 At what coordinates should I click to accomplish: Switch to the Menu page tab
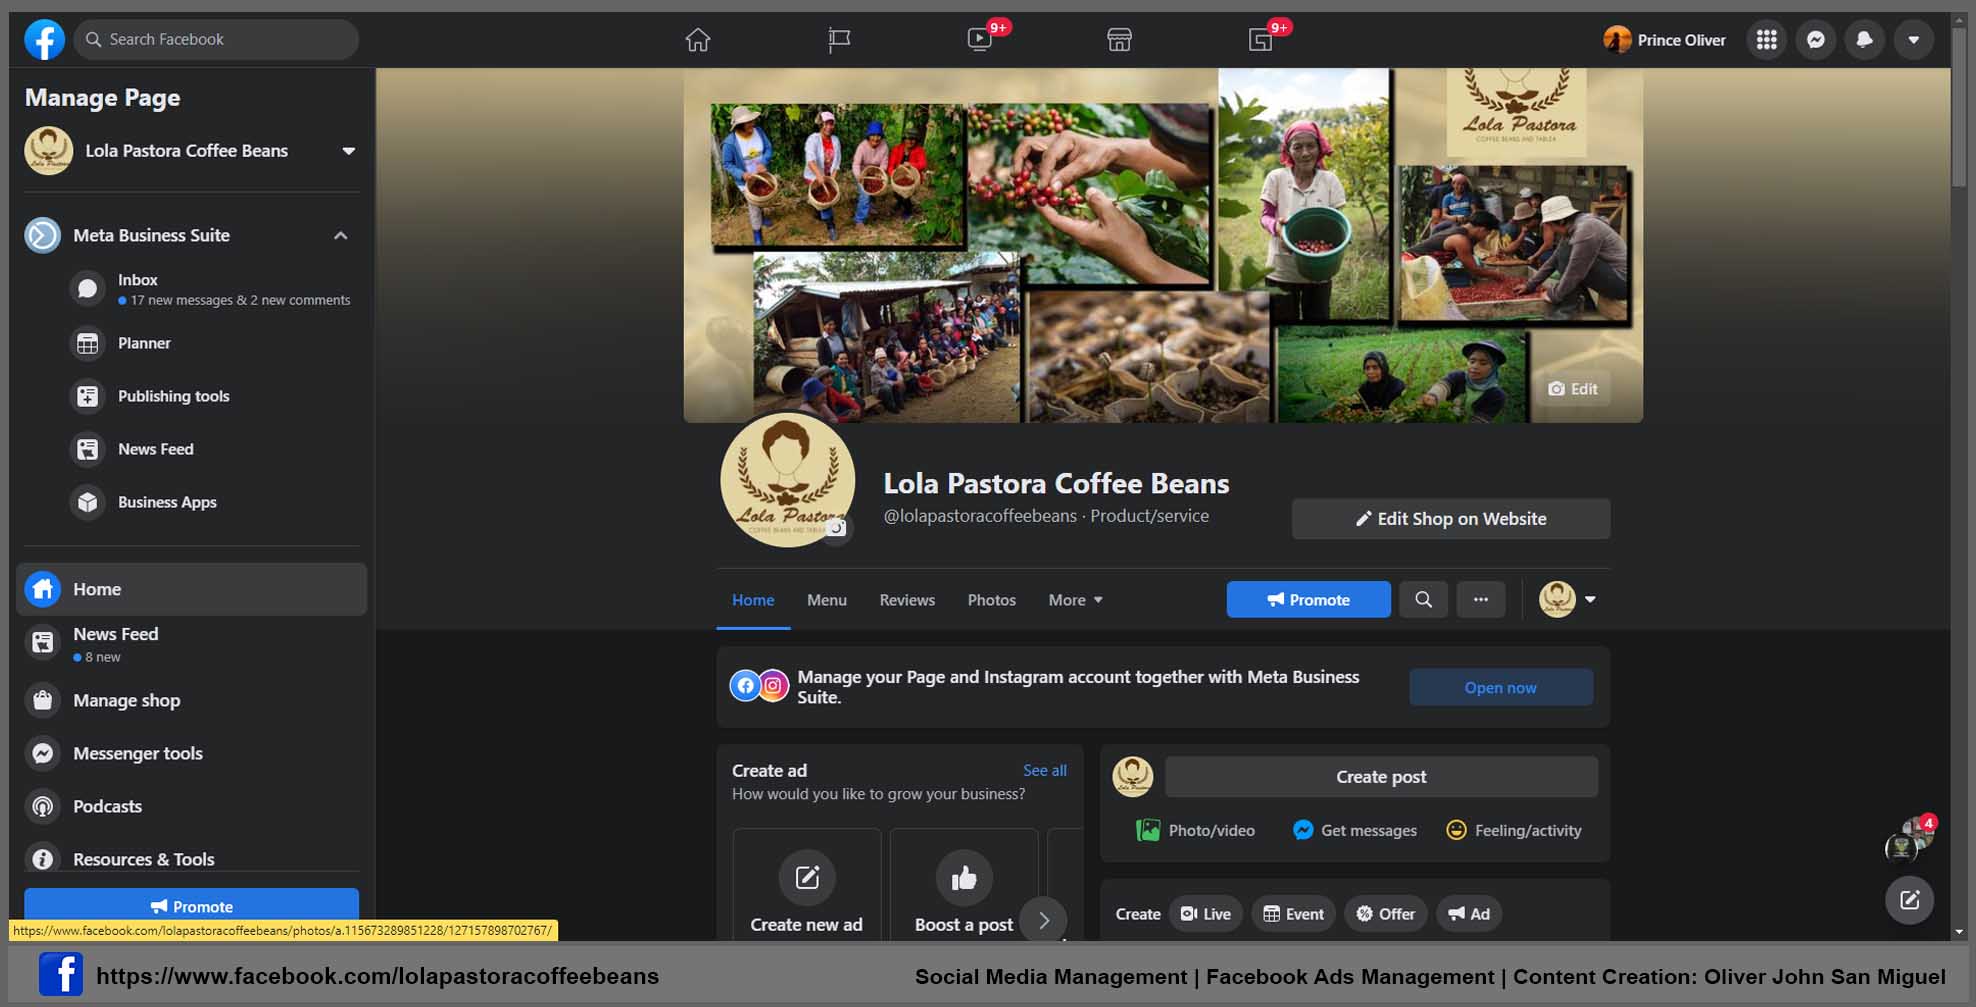click(827, 600)
